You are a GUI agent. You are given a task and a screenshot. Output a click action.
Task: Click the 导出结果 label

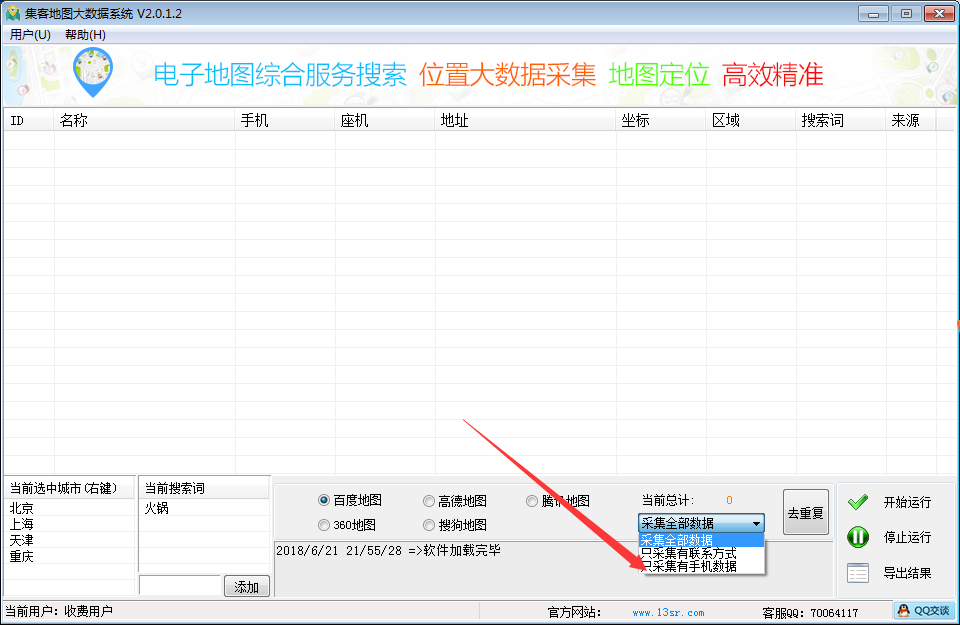(x=907, y=574)
